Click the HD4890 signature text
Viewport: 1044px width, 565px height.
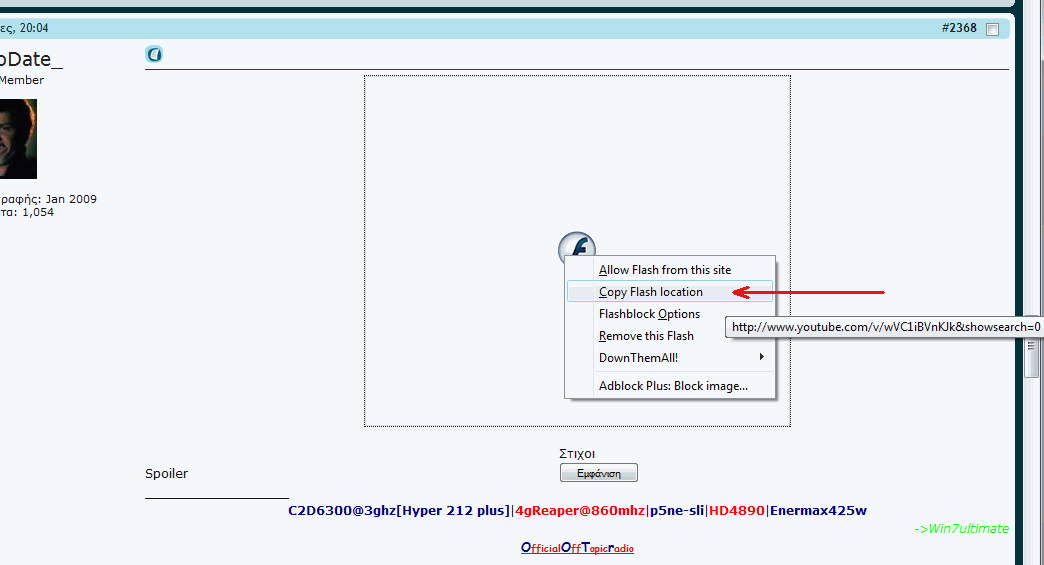point(736,510)
